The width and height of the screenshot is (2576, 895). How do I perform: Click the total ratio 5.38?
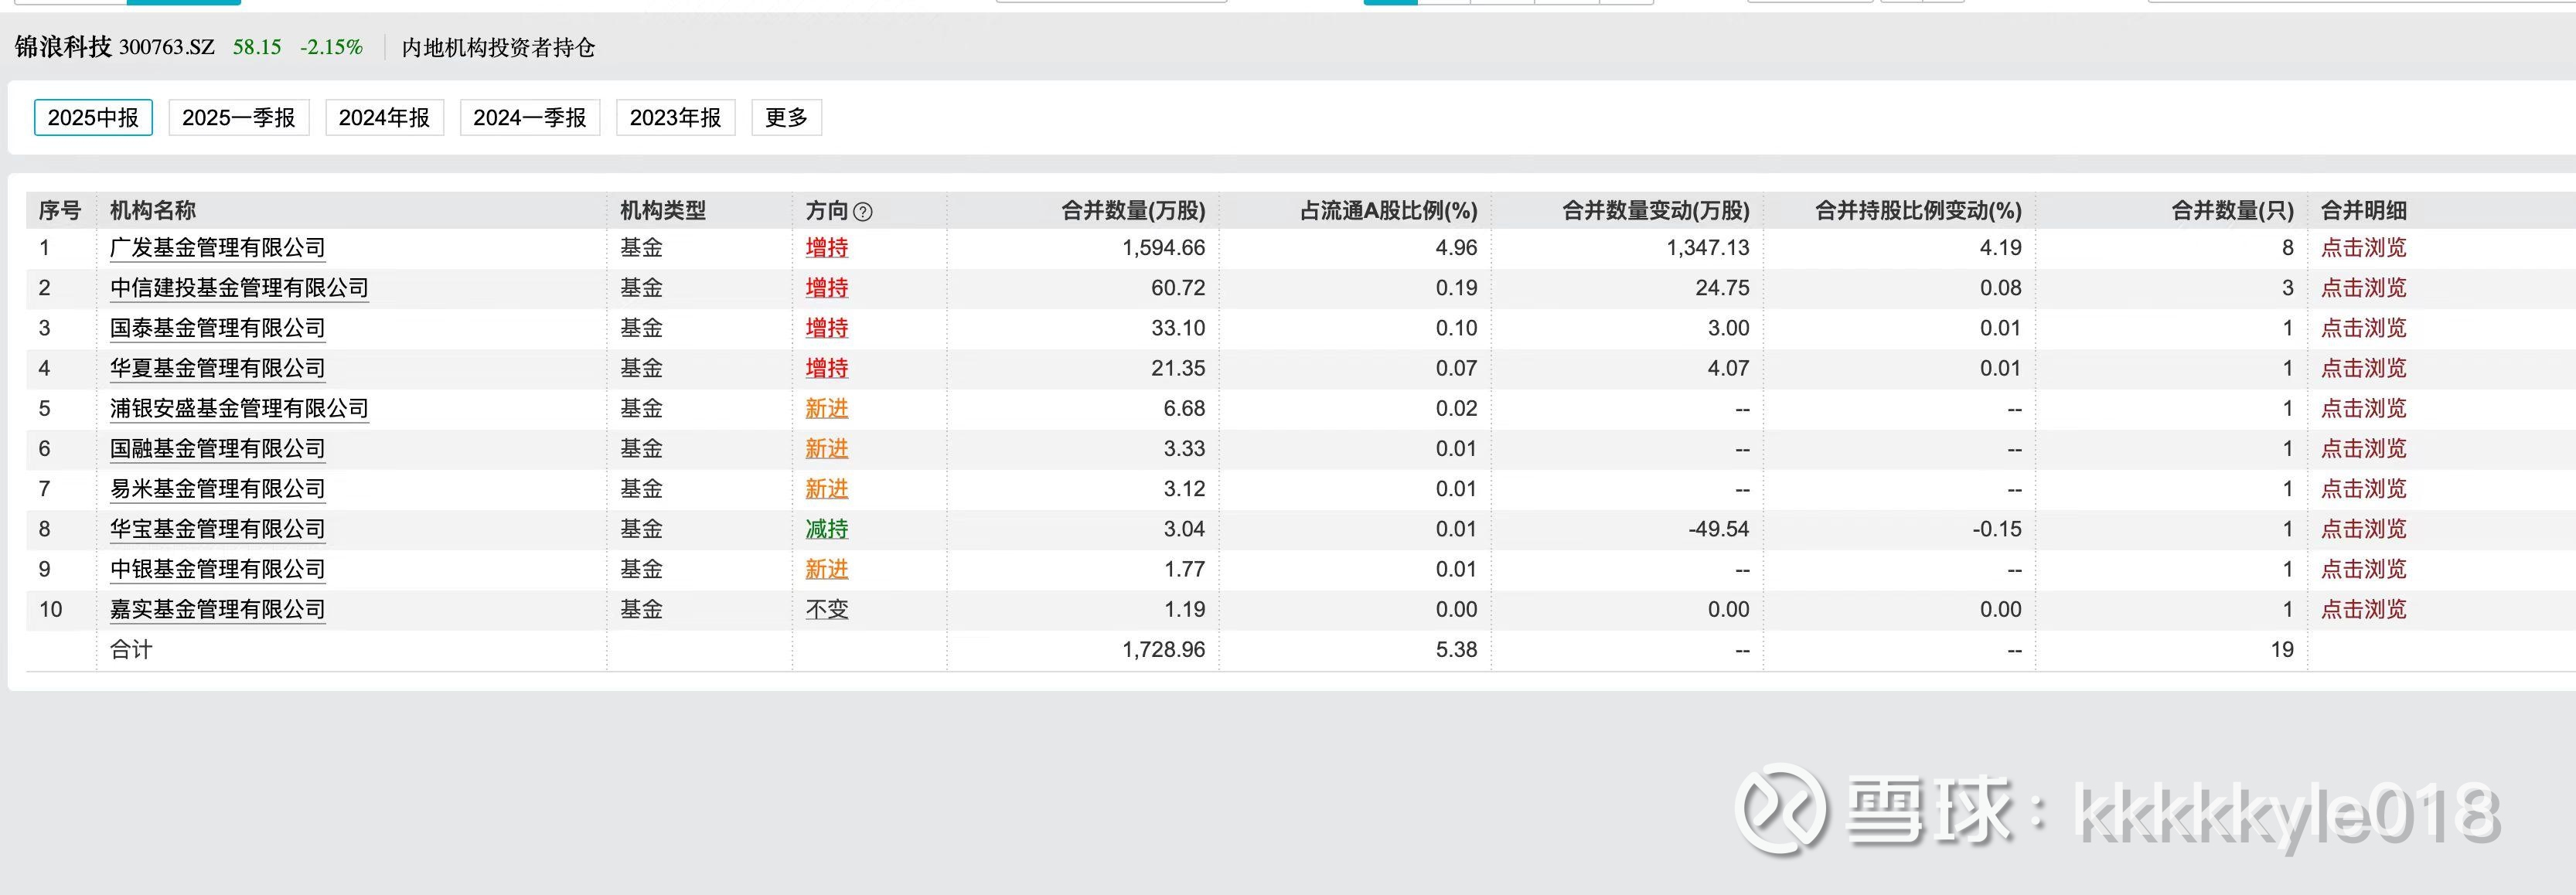(1457, 650)
